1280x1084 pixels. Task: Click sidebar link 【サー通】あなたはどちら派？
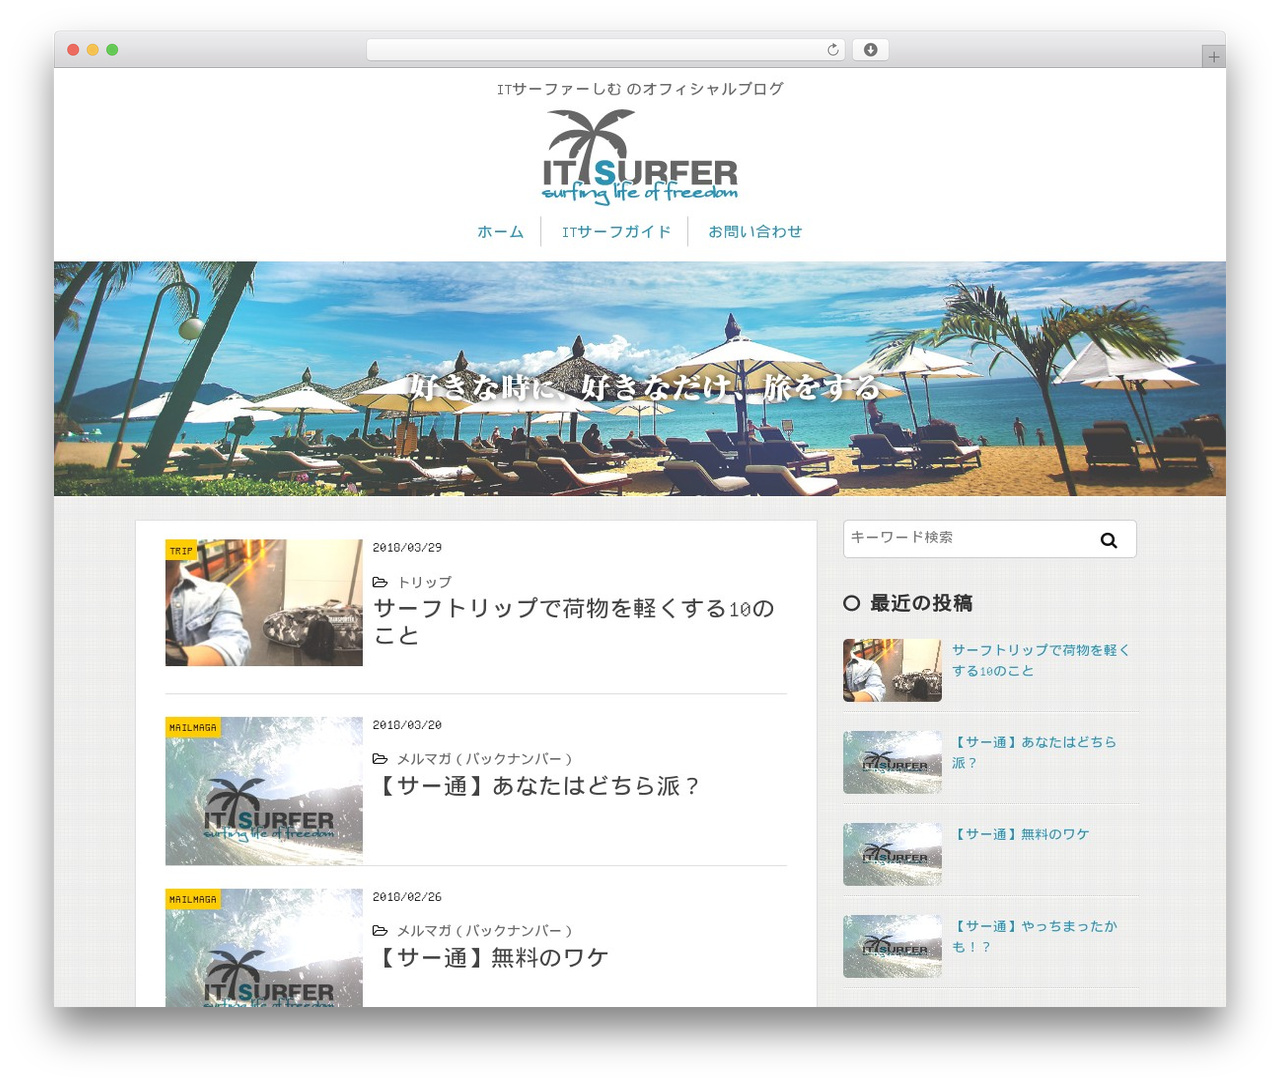coord(1034,752)
